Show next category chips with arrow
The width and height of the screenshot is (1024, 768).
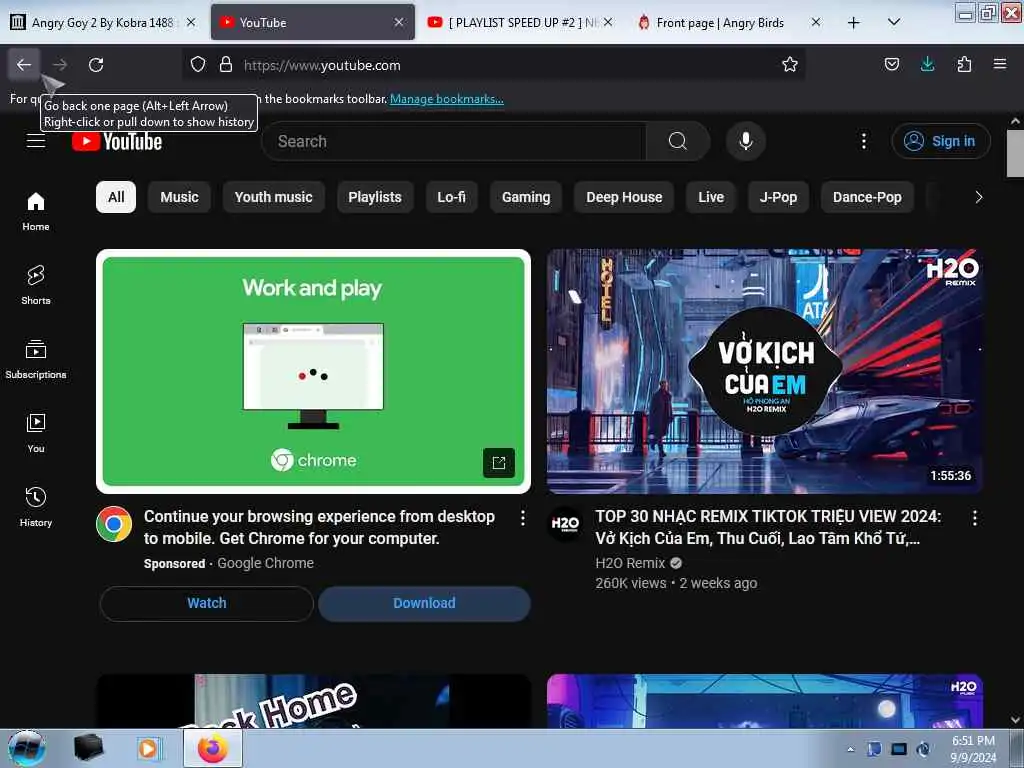(x=978, y=197)
